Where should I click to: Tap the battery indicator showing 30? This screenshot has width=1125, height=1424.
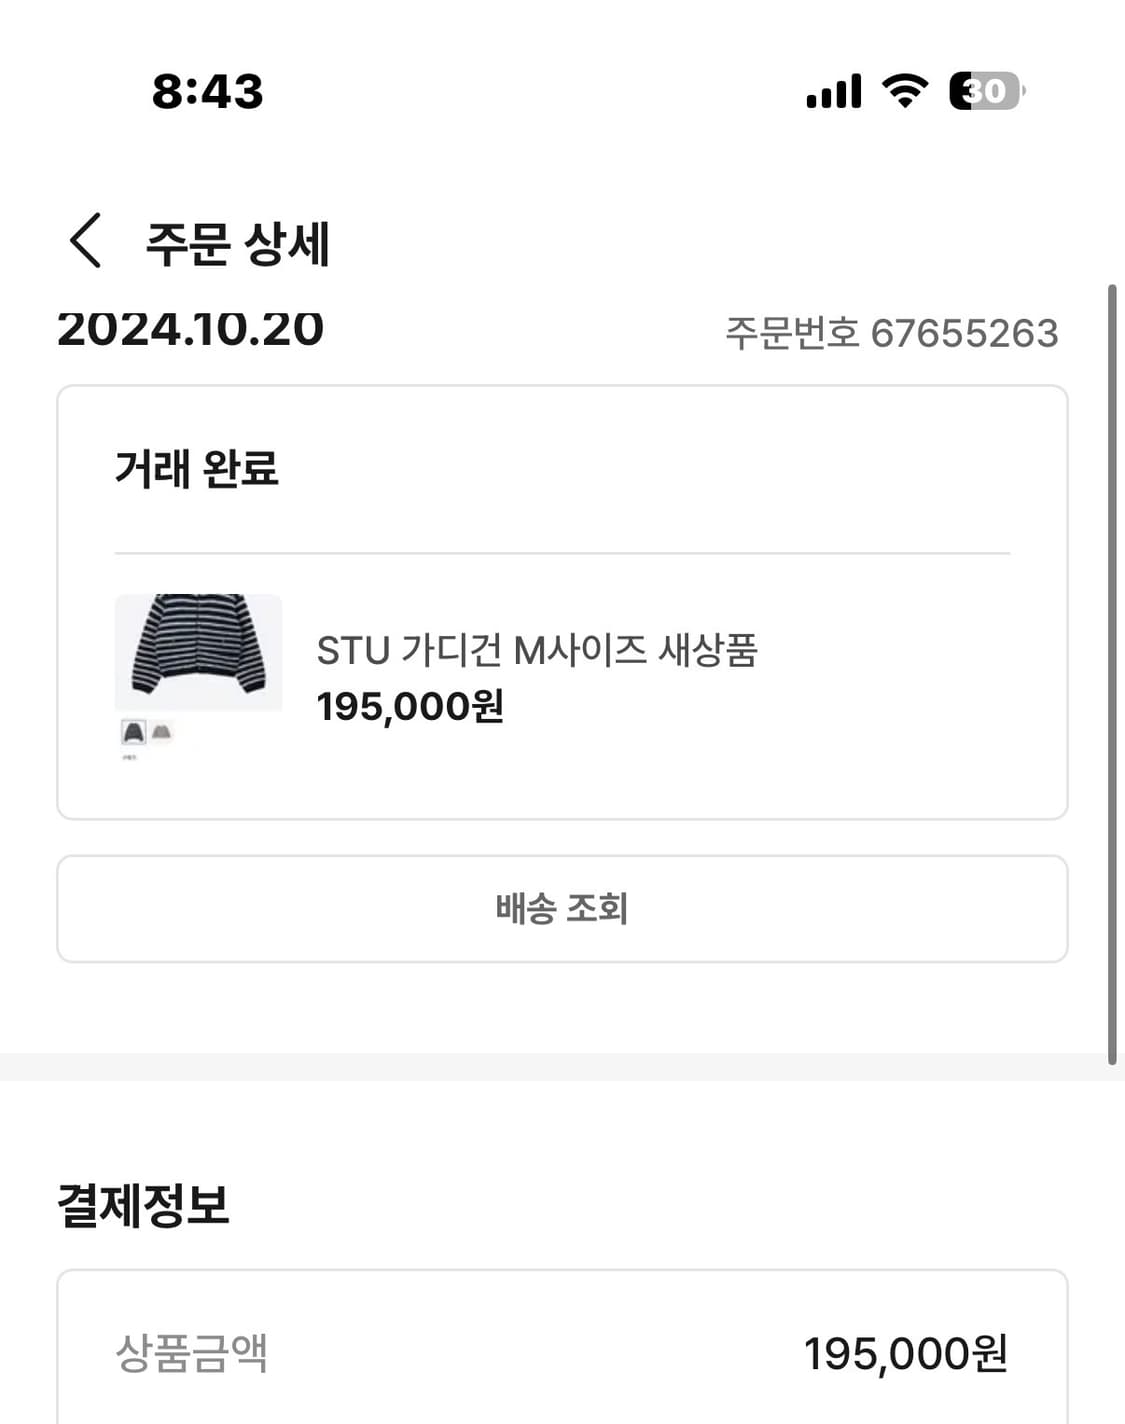985,91
